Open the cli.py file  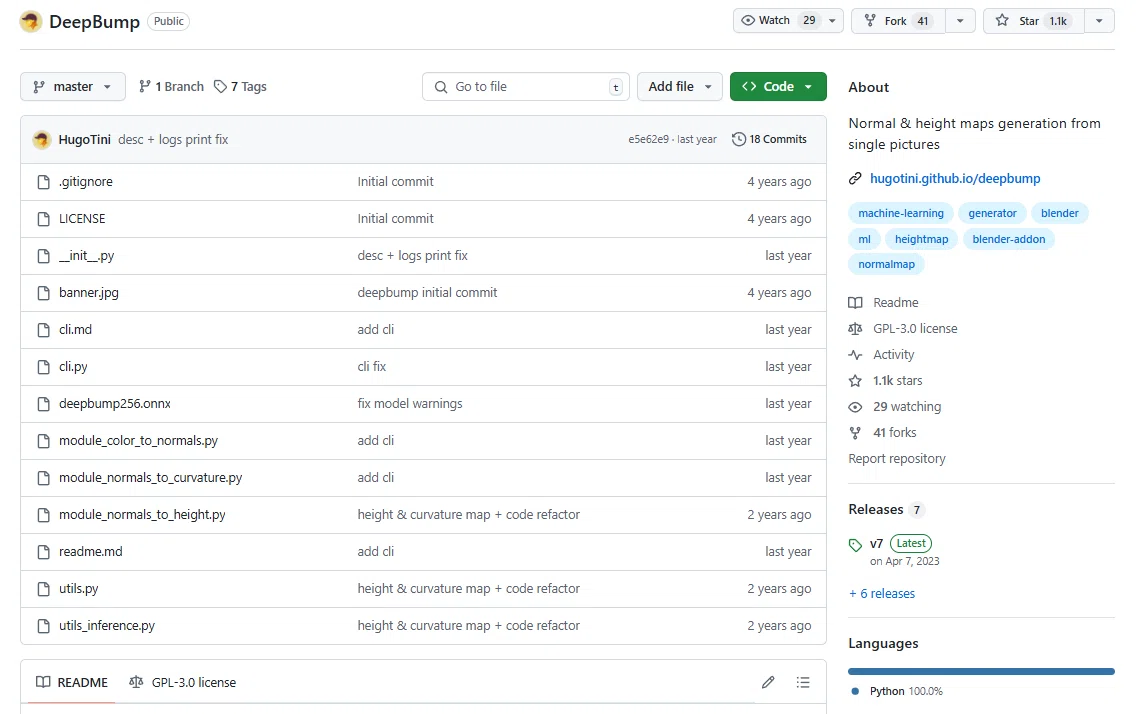pyautogui.click(x=73, y=366)
